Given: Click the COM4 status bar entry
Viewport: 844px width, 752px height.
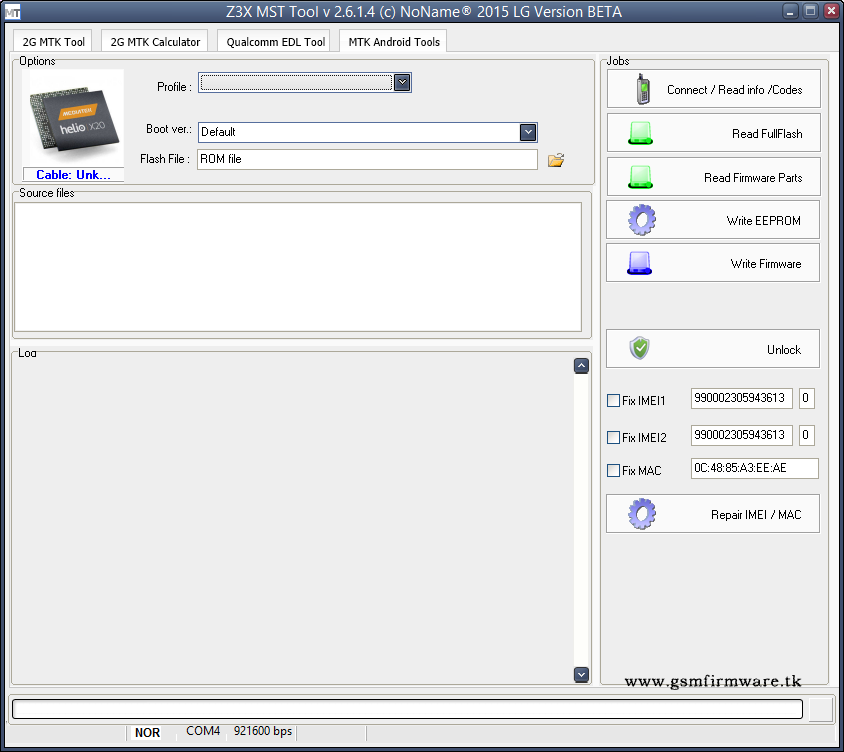Looking at the screenshot, I should click(203, 731).
